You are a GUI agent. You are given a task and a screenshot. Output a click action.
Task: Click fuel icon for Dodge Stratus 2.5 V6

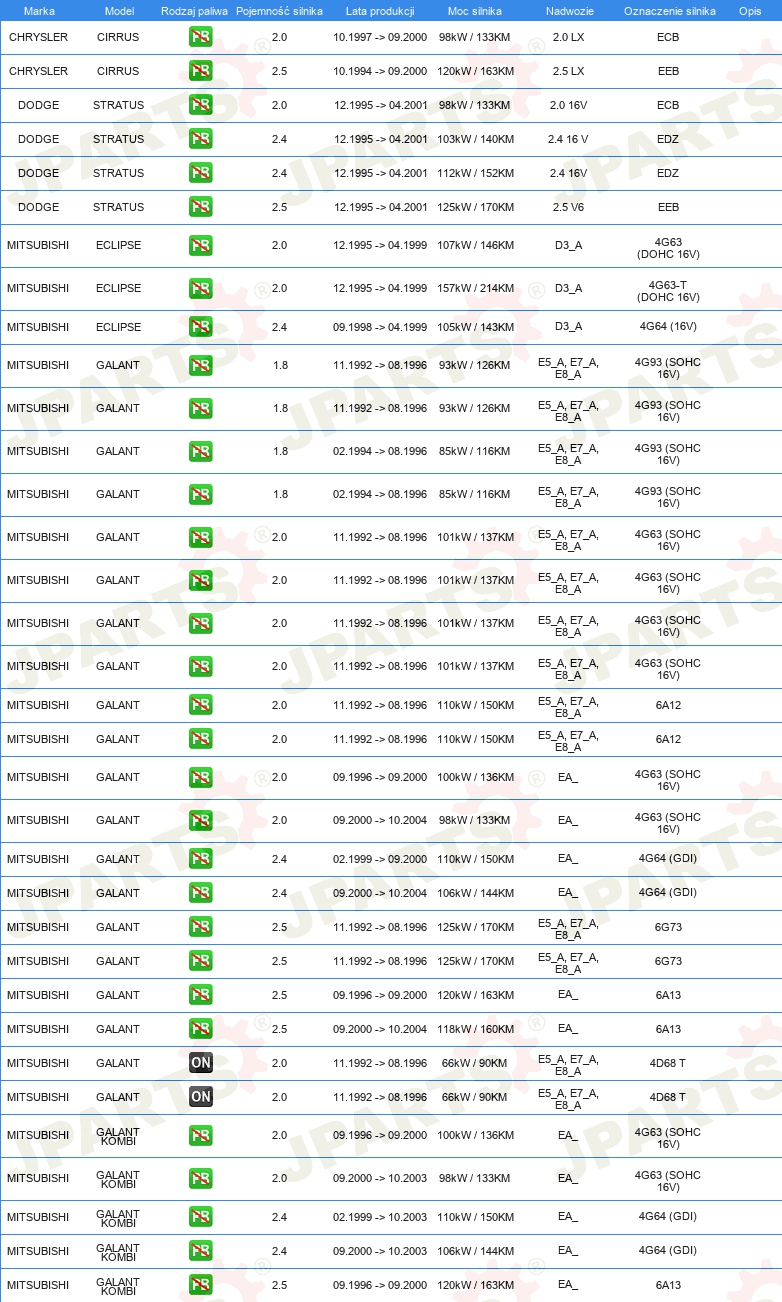[200, 207]
